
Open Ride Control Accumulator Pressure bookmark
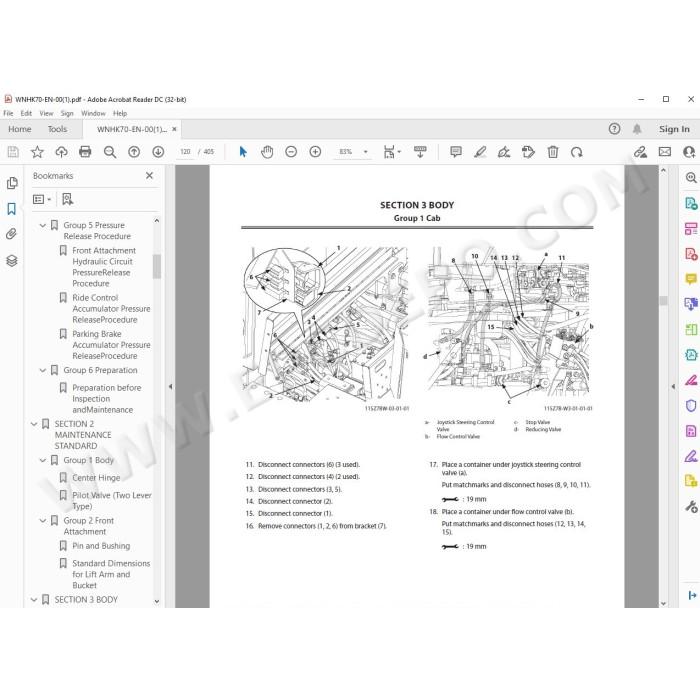(111, 308)
